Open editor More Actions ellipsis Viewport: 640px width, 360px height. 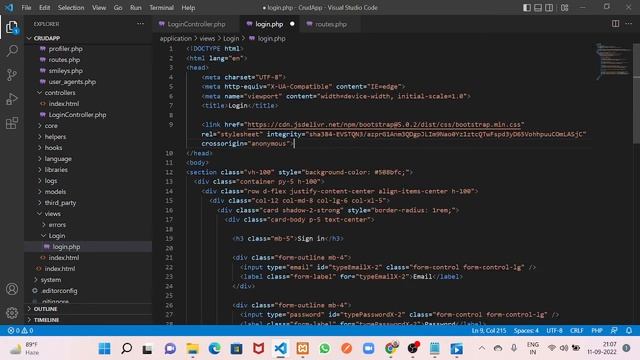coord(629,24)
